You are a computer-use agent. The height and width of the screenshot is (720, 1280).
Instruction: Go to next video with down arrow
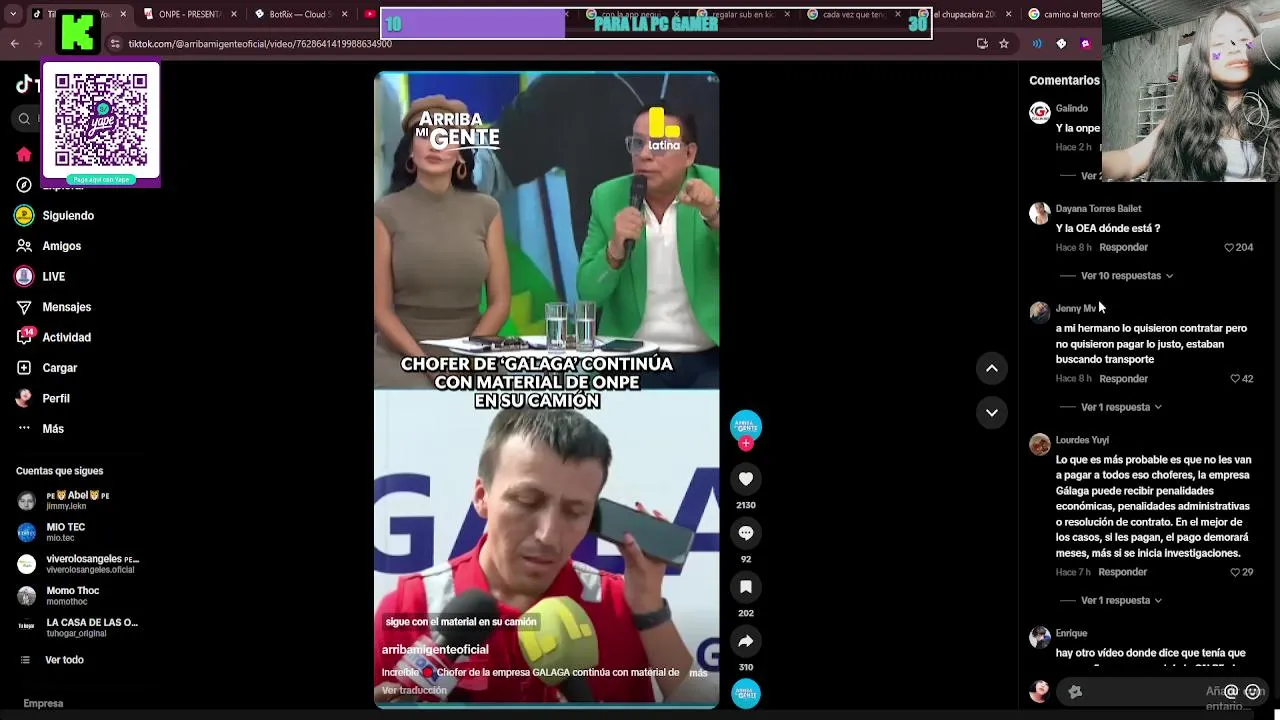992,412
